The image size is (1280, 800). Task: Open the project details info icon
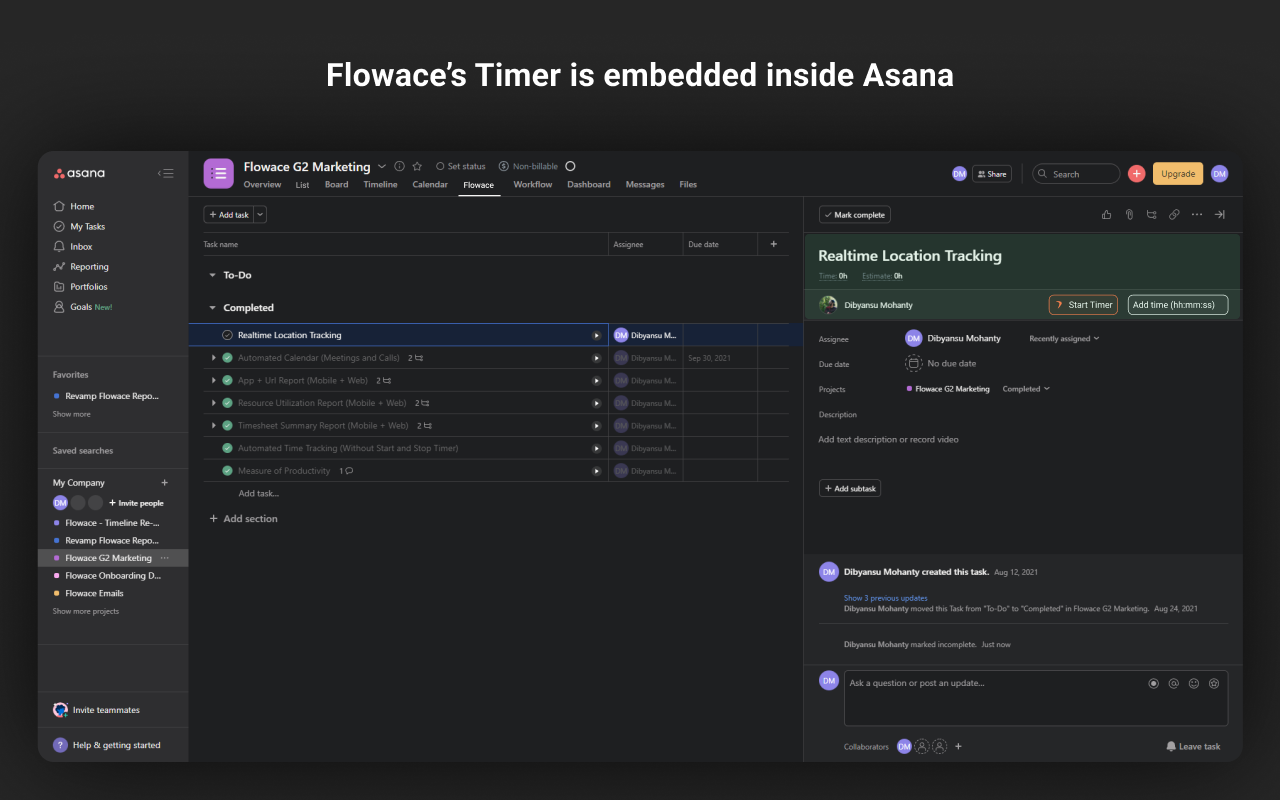click(400, 167)
